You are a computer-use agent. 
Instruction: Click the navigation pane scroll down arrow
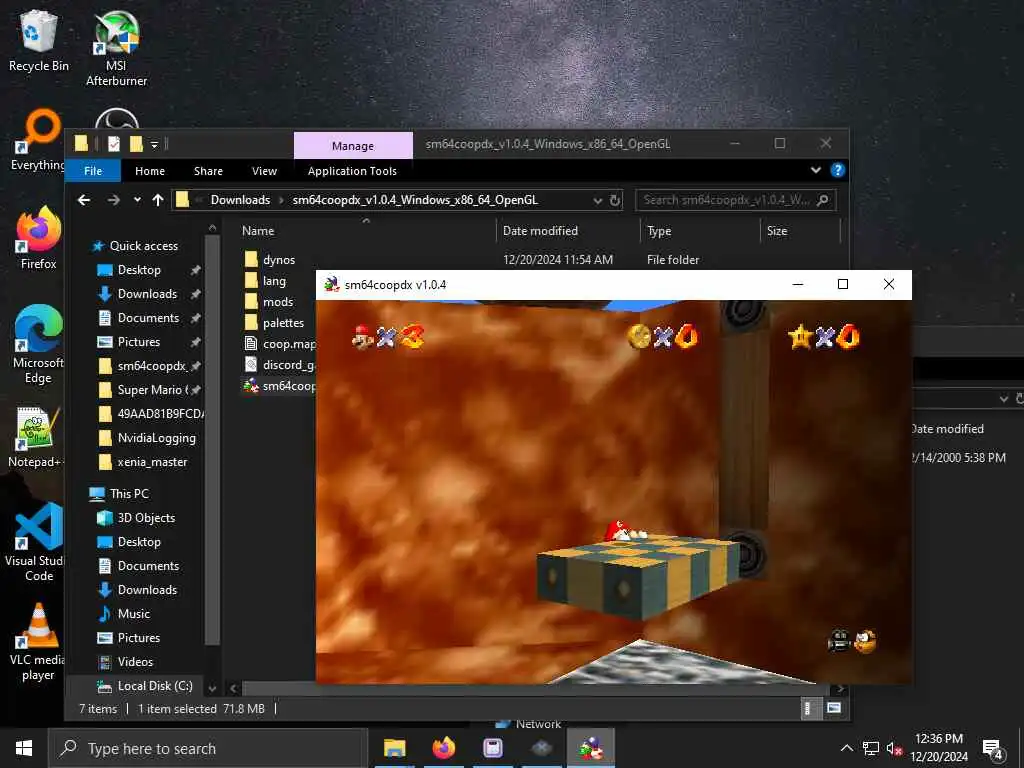tap(212, 688)
